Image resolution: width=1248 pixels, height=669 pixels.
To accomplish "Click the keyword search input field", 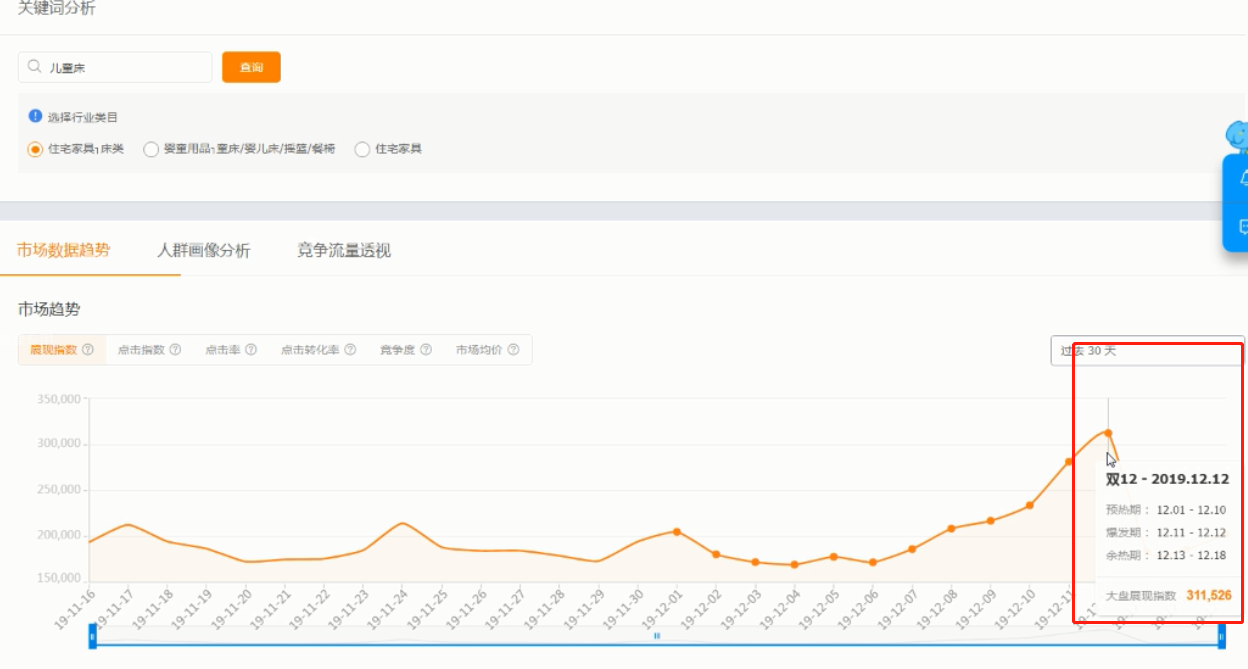I will (125, 67).
